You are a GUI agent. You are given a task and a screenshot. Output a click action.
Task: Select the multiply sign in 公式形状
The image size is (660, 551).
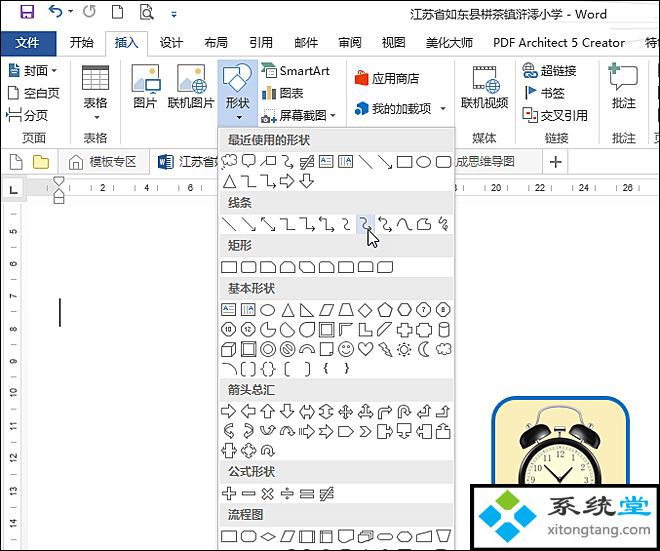268,493
